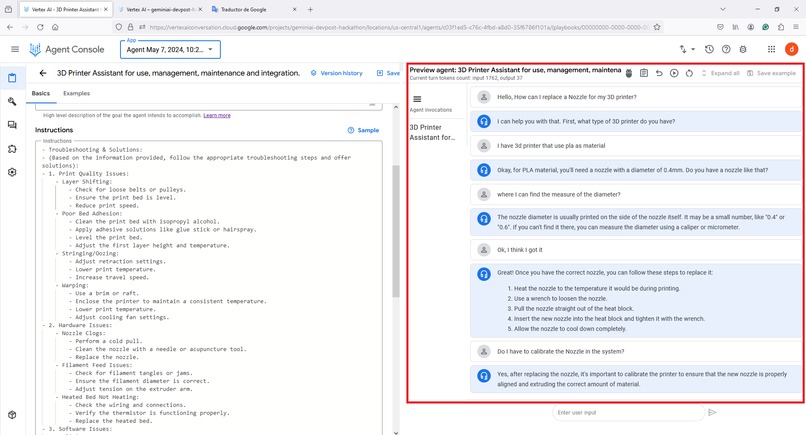Toggle the Agent invocations list icon
The height and width of the screenshot is (435, 806).
click(417, 99)
